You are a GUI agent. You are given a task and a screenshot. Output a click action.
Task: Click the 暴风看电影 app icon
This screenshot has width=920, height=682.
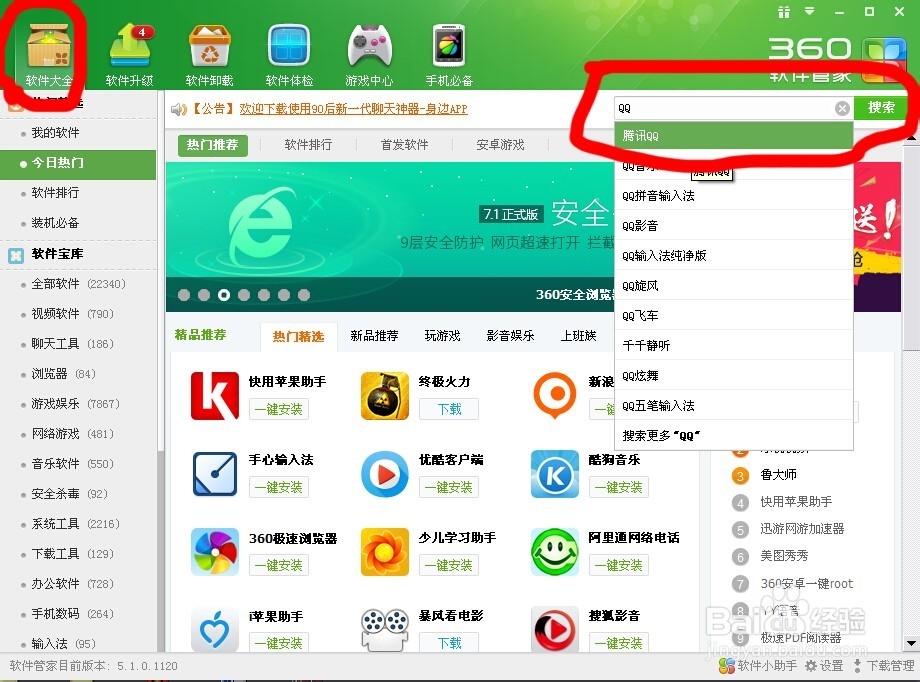coord(383,628)
